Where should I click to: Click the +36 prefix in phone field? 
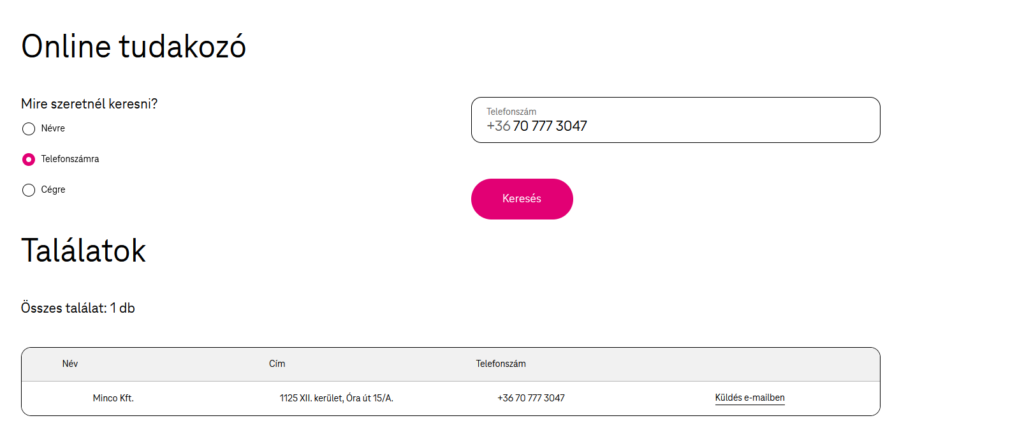coord(498,126)
